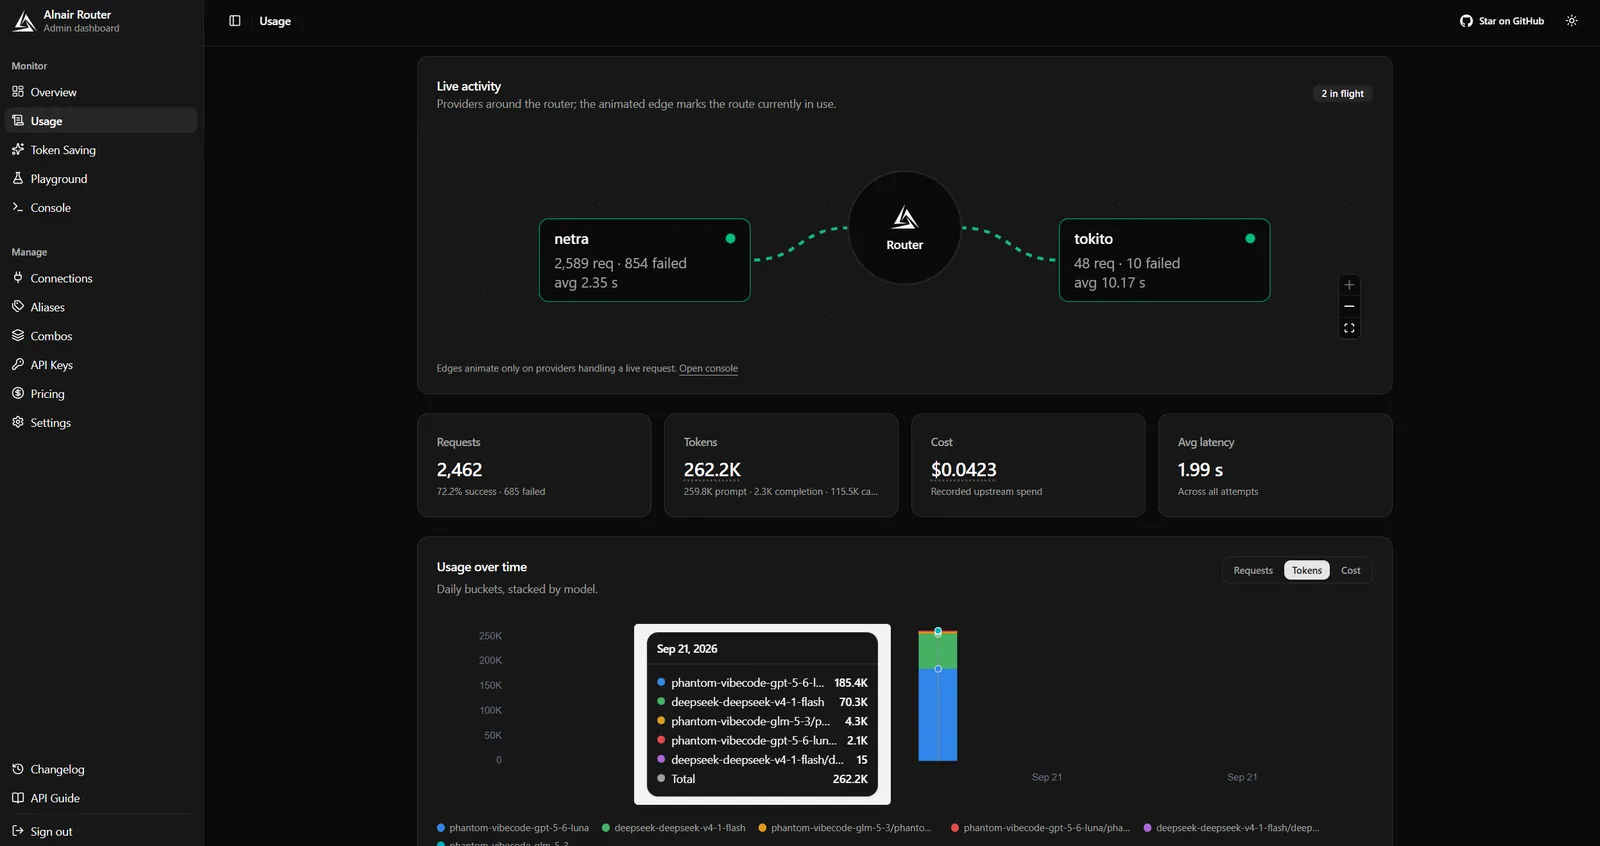1600x846 pixels.
Task: Click the 2,462 requests value
Action: pos(459,470)
